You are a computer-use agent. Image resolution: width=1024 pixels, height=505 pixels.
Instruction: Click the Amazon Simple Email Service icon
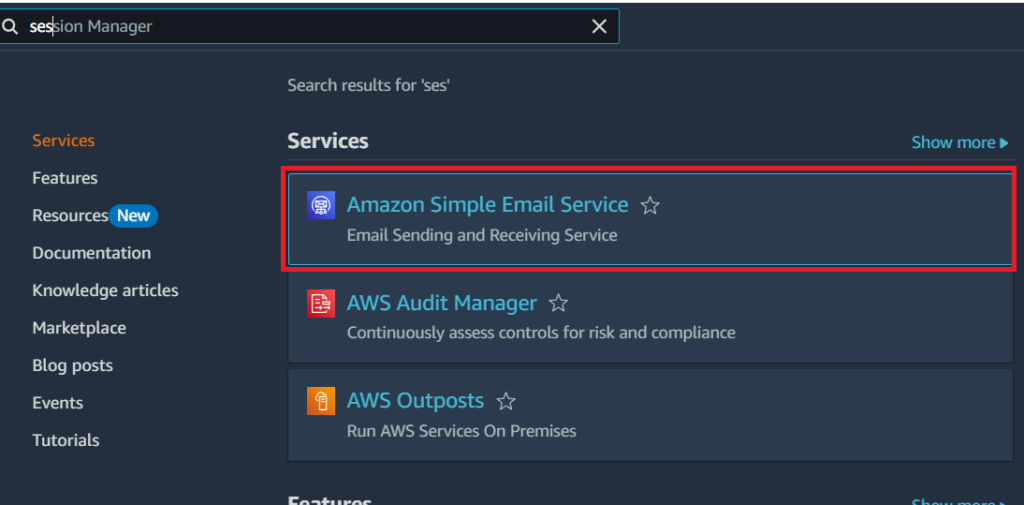(321, 205)
